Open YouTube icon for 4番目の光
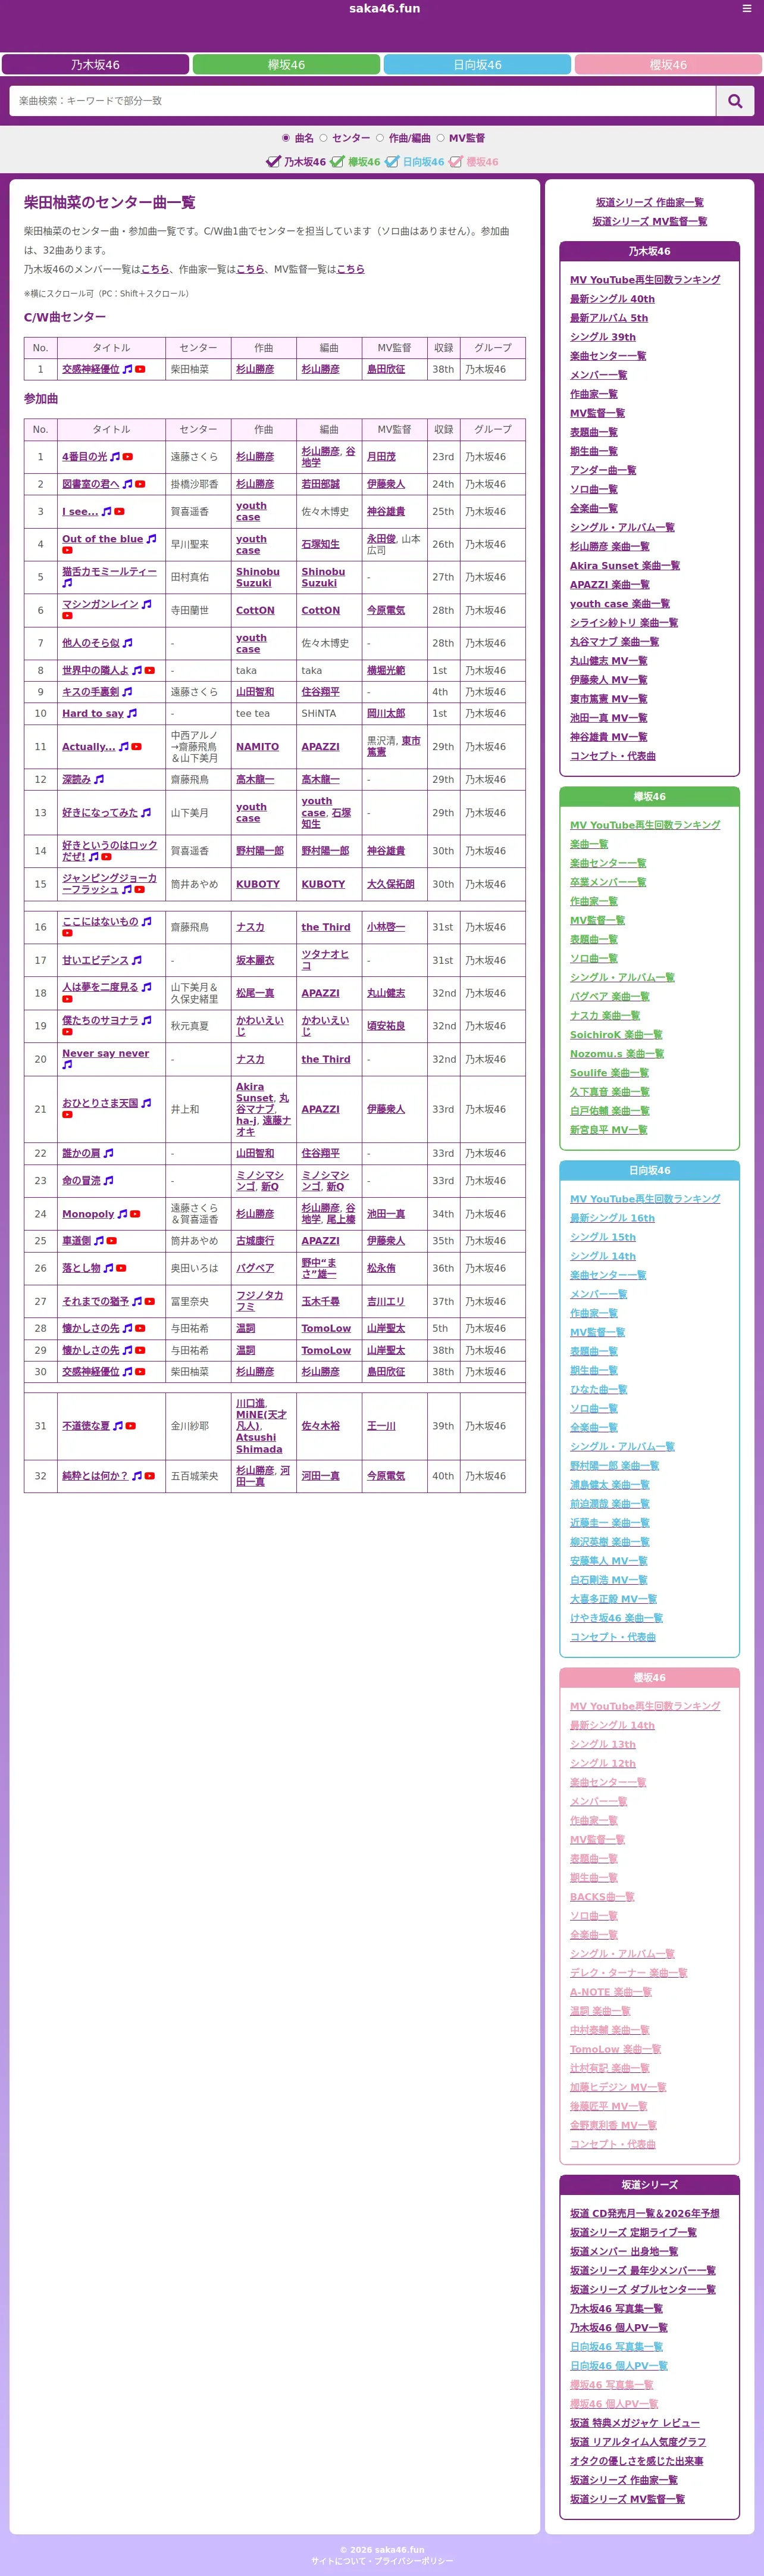 coord(128,457)
